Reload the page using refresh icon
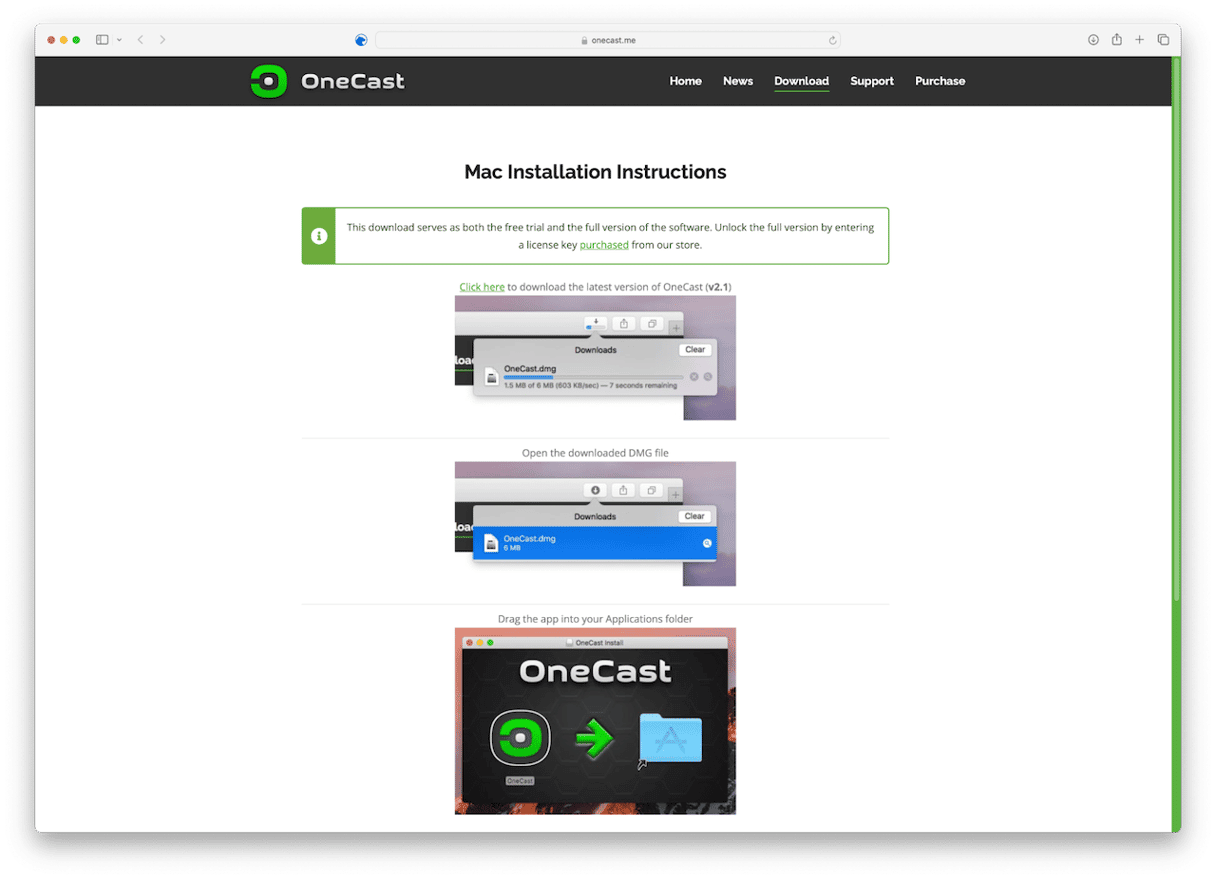This screenshot has height=879, width=1216. (x=832, y=40)
